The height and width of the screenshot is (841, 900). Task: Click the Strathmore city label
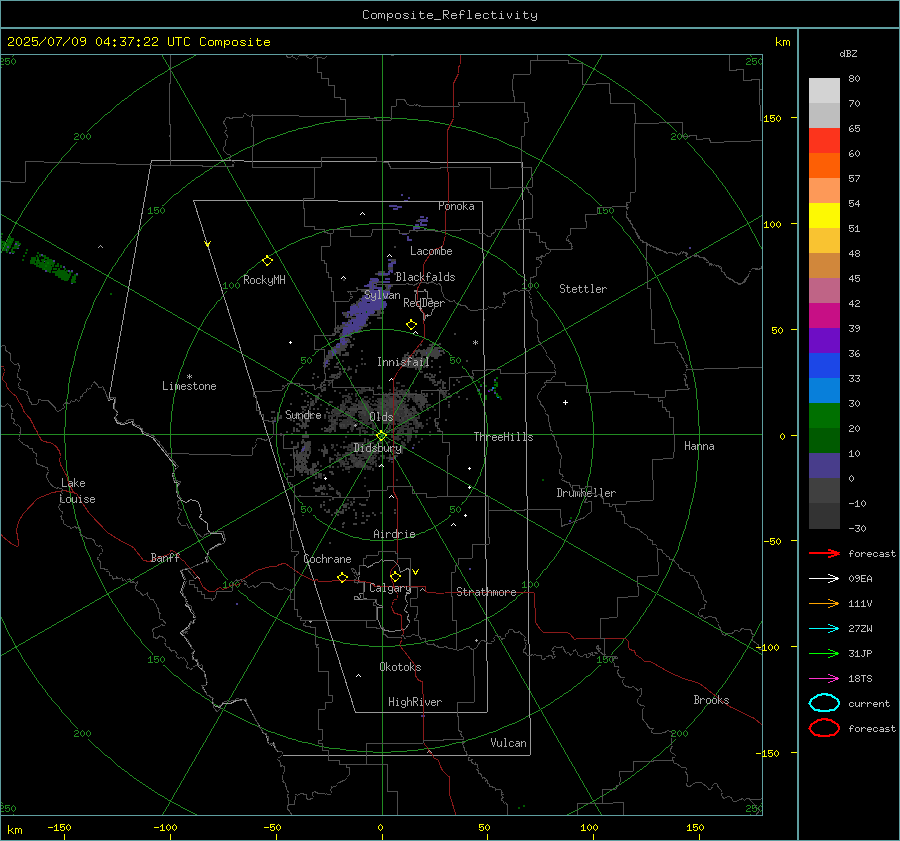point(486,592)
